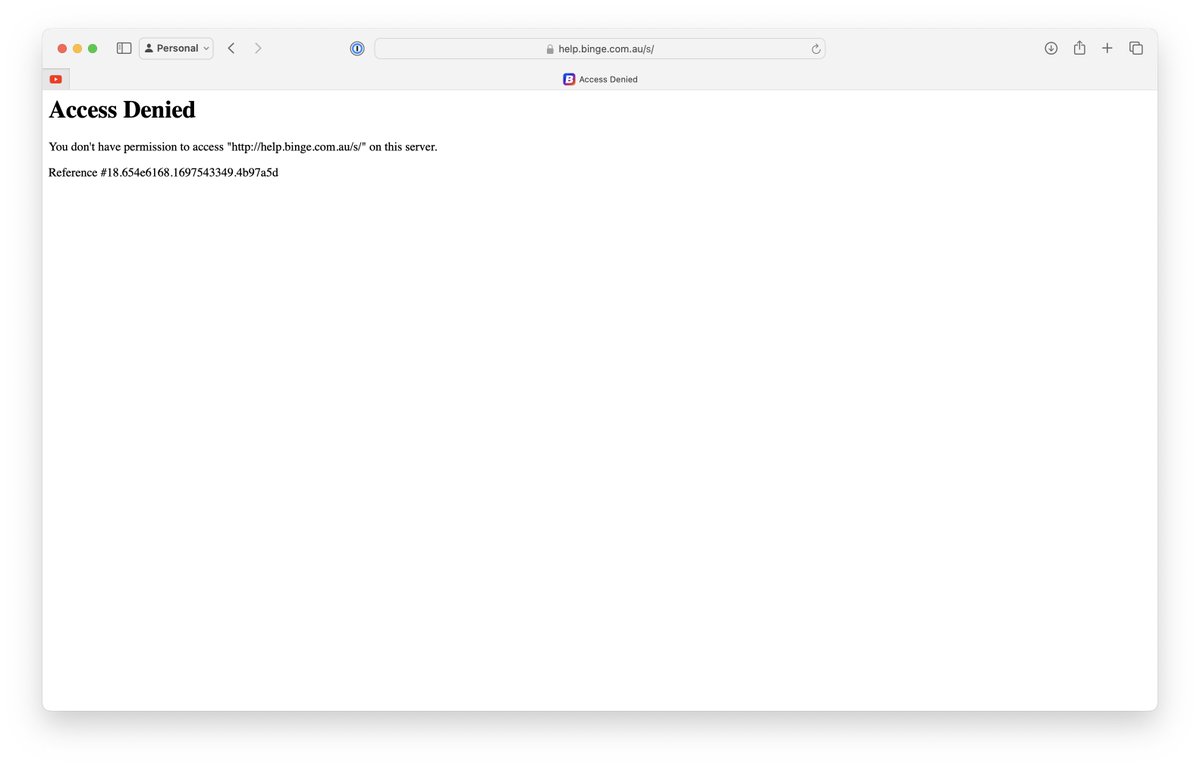Reload the page with the refresh icon
1200x767 pixels.
coord(816,48)
